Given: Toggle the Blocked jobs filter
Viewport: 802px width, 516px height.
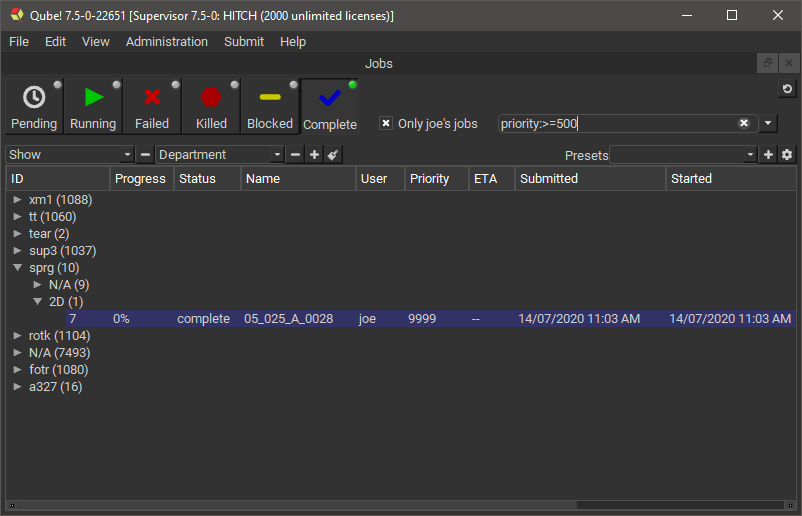Looking at the screenshot, I should point(270,106).
